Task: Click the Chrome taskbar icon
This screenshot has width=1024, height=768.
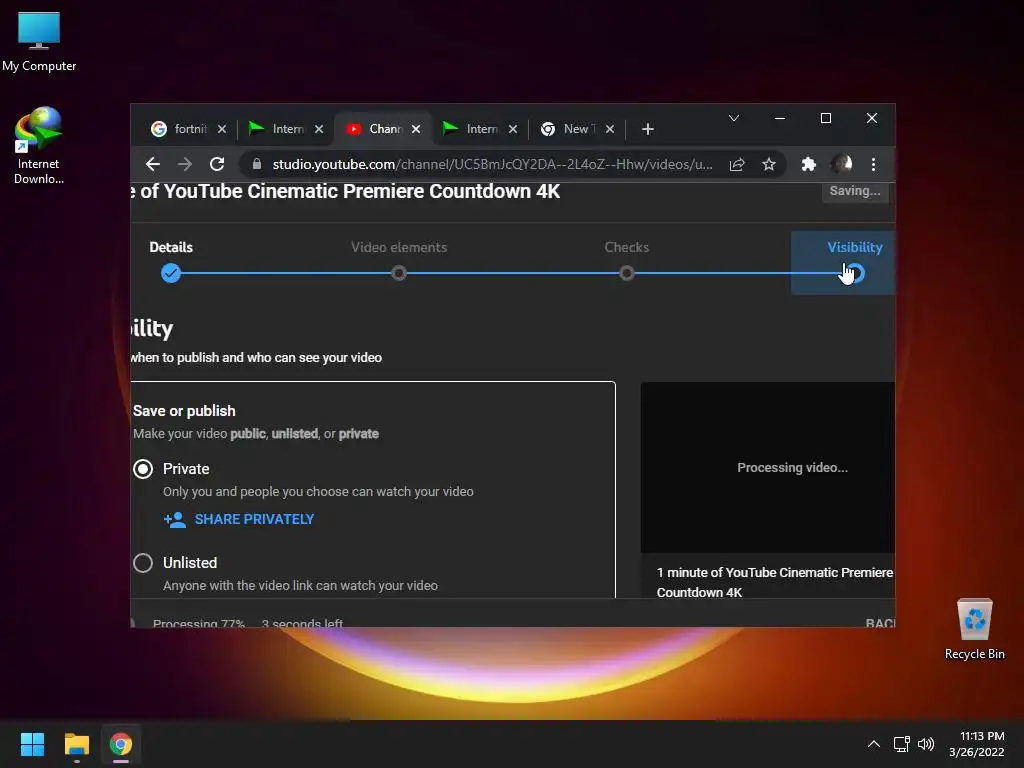Action: pos(121,744)
